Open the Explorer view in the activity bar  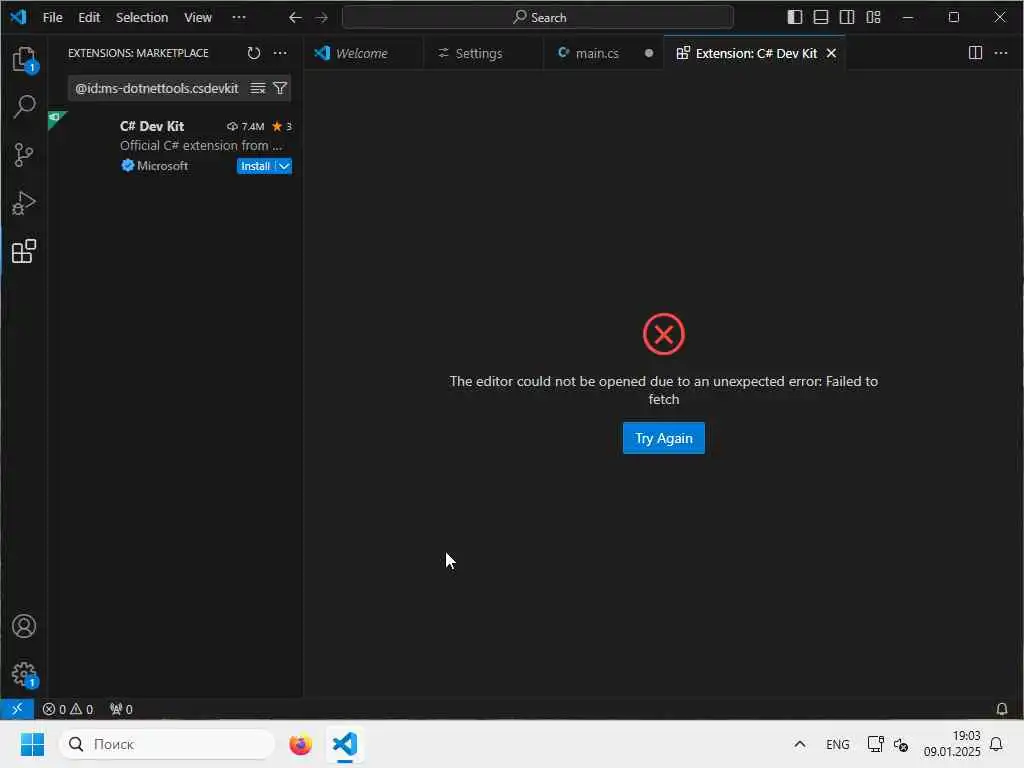[x=24, y=59]
